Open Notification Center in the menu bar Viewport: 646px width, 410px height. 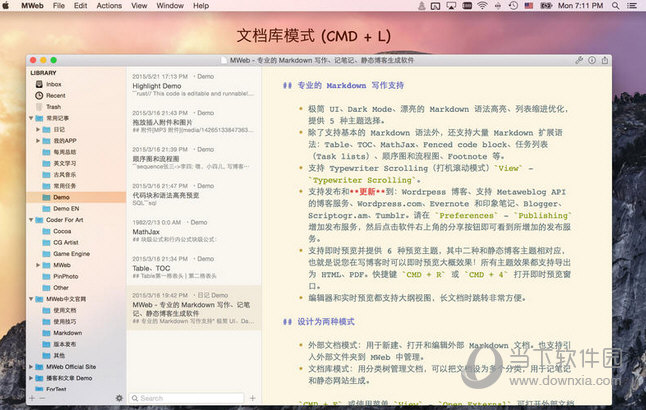click(632, 6)
